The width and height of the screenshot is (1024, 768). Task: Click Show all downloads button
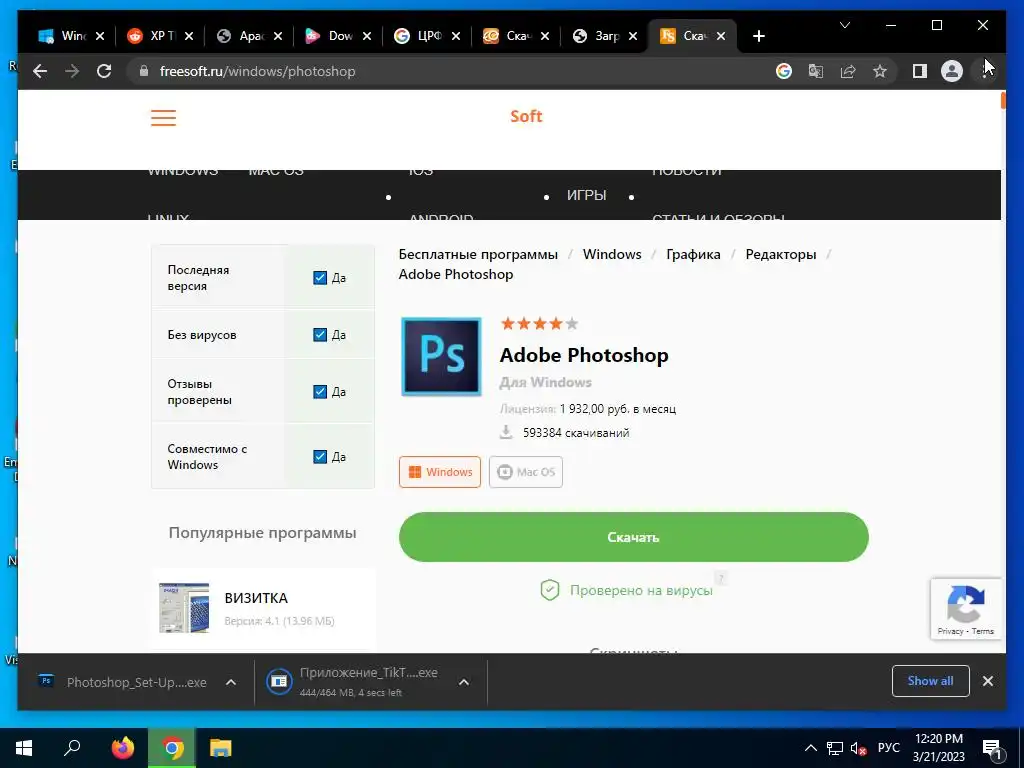[931, 681]
